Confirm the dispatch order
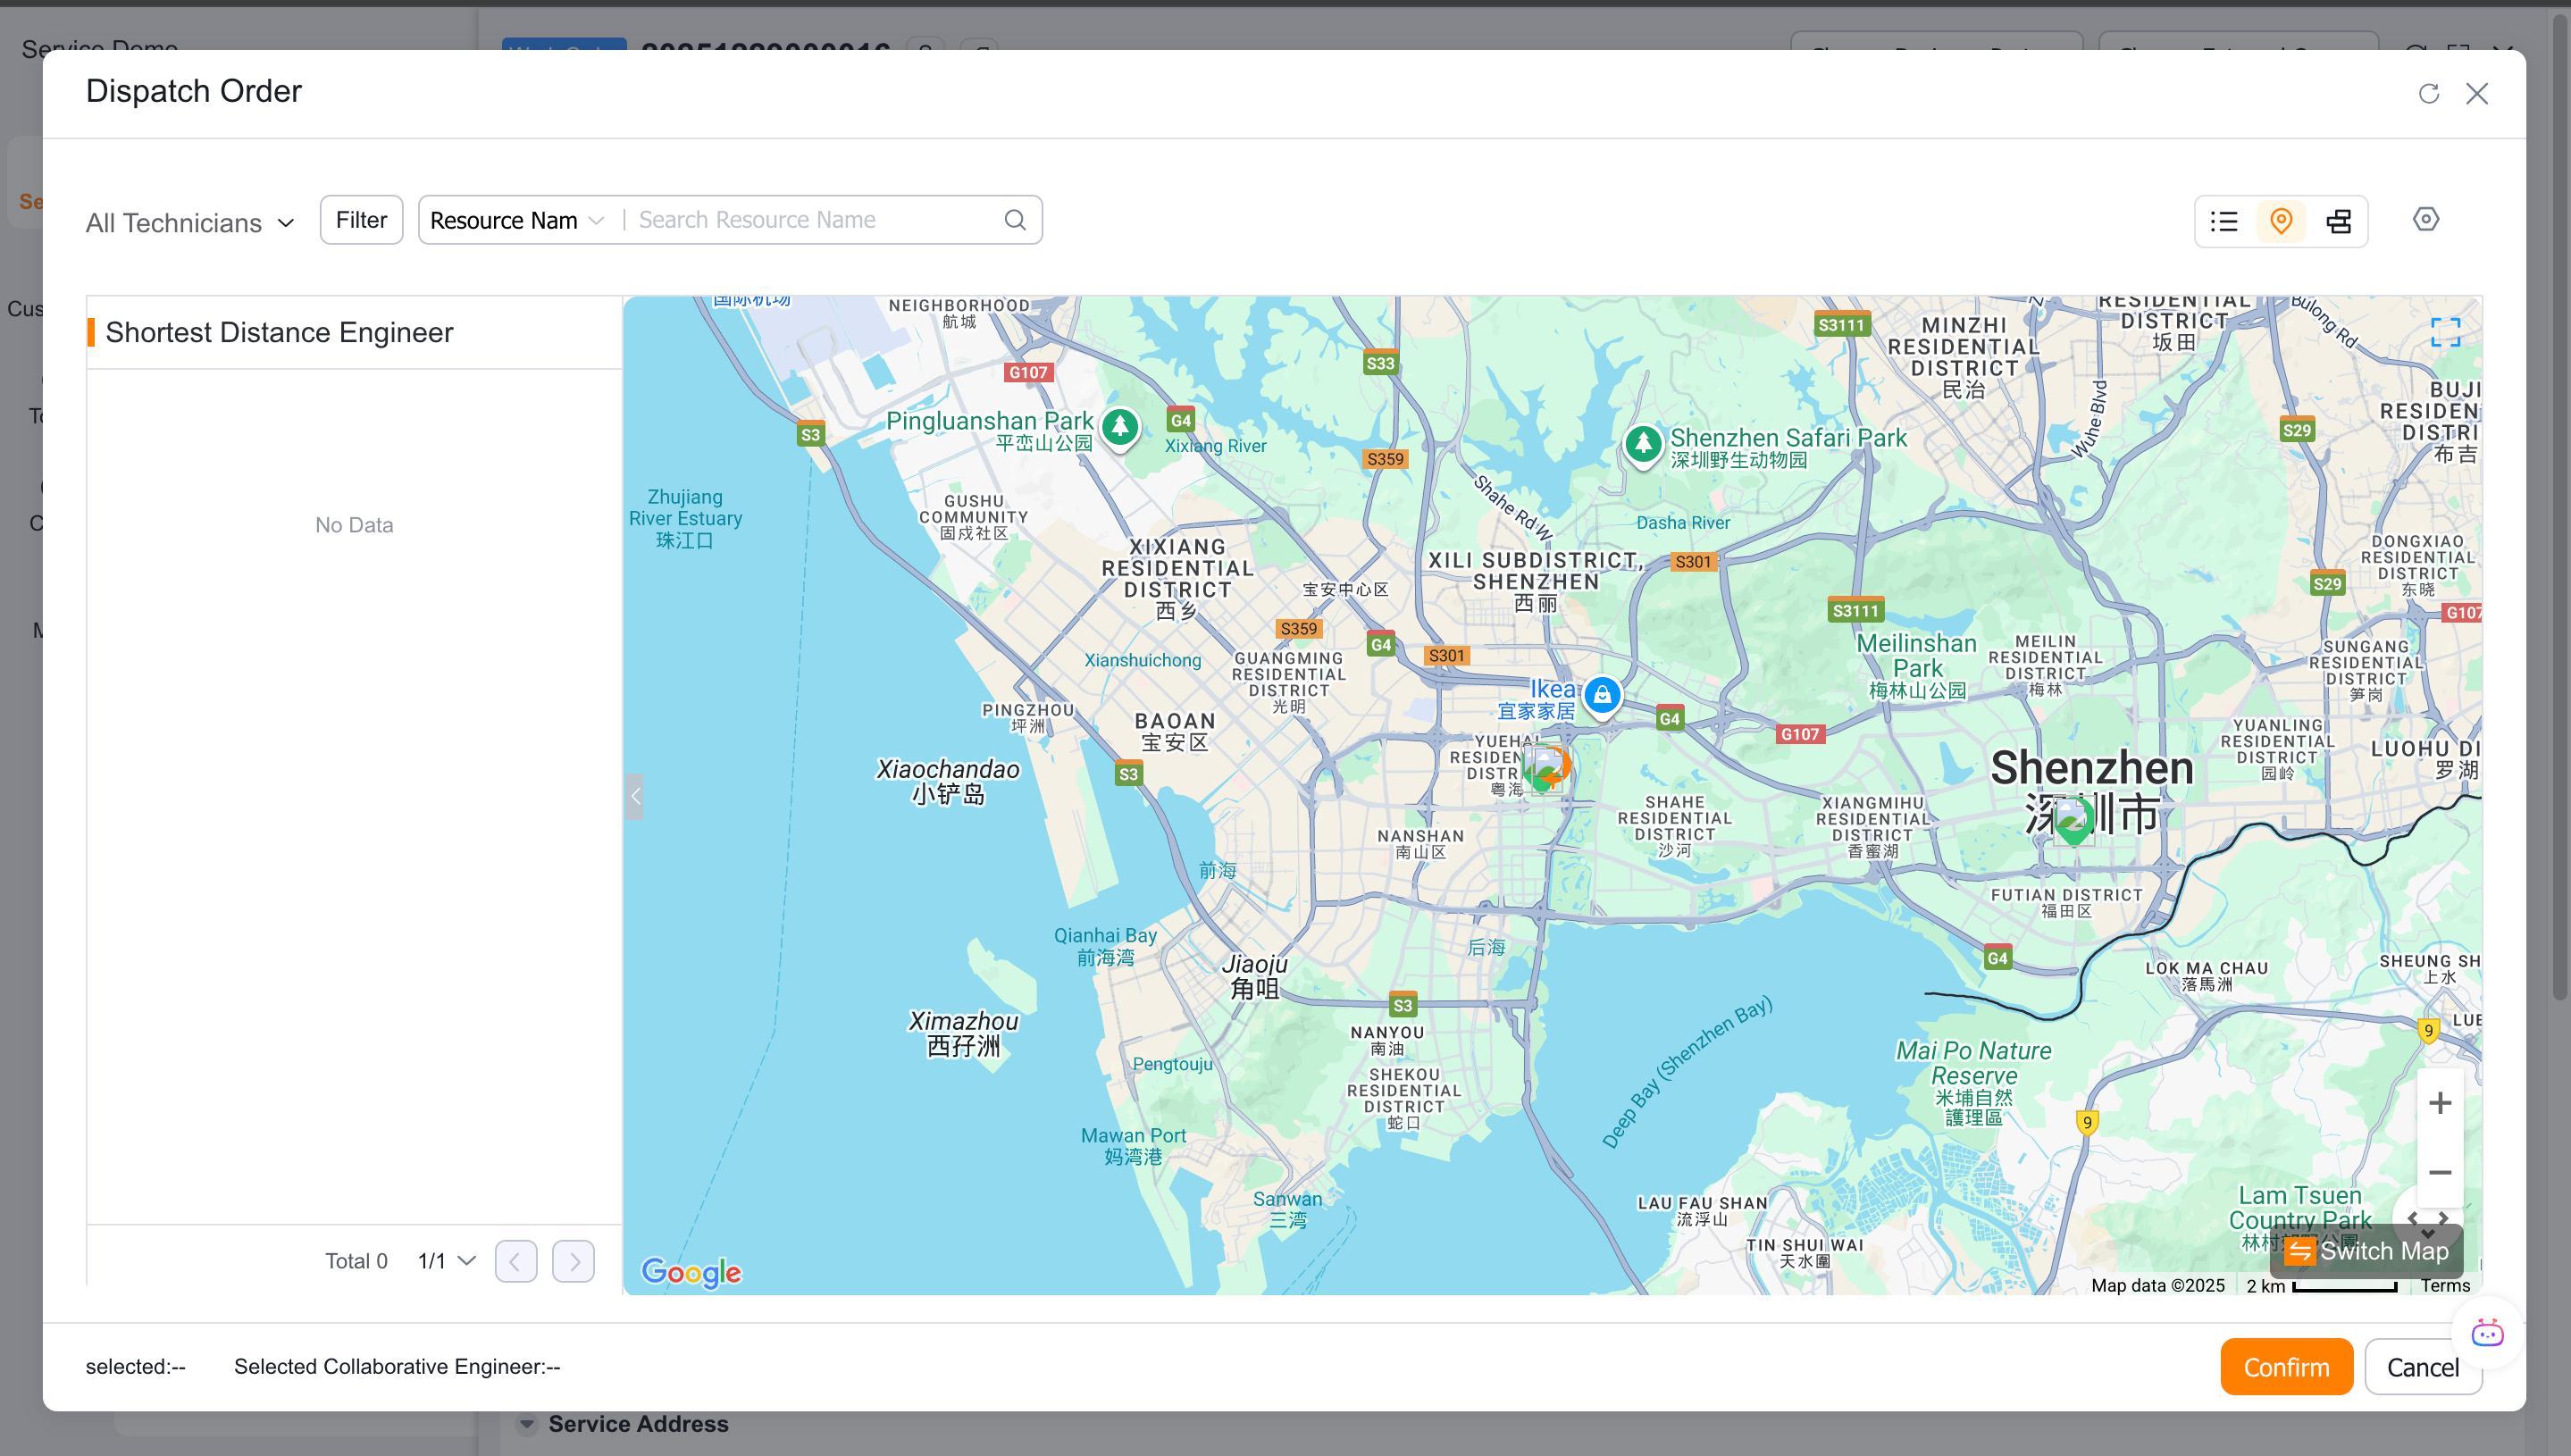This screenshot has width=2571, height=1456. click(2286, 1367)
